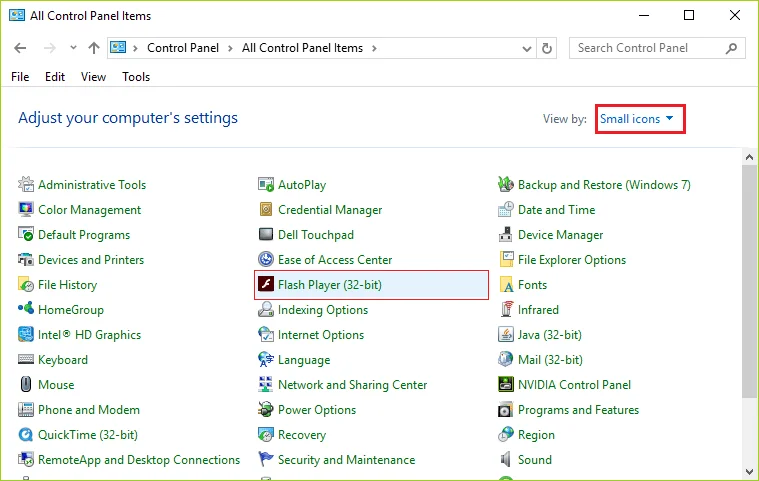Viewport: 759px width, 481px height.
Task: Expand chevron before Control Panel breadcrumb
Action: point(135,48)
